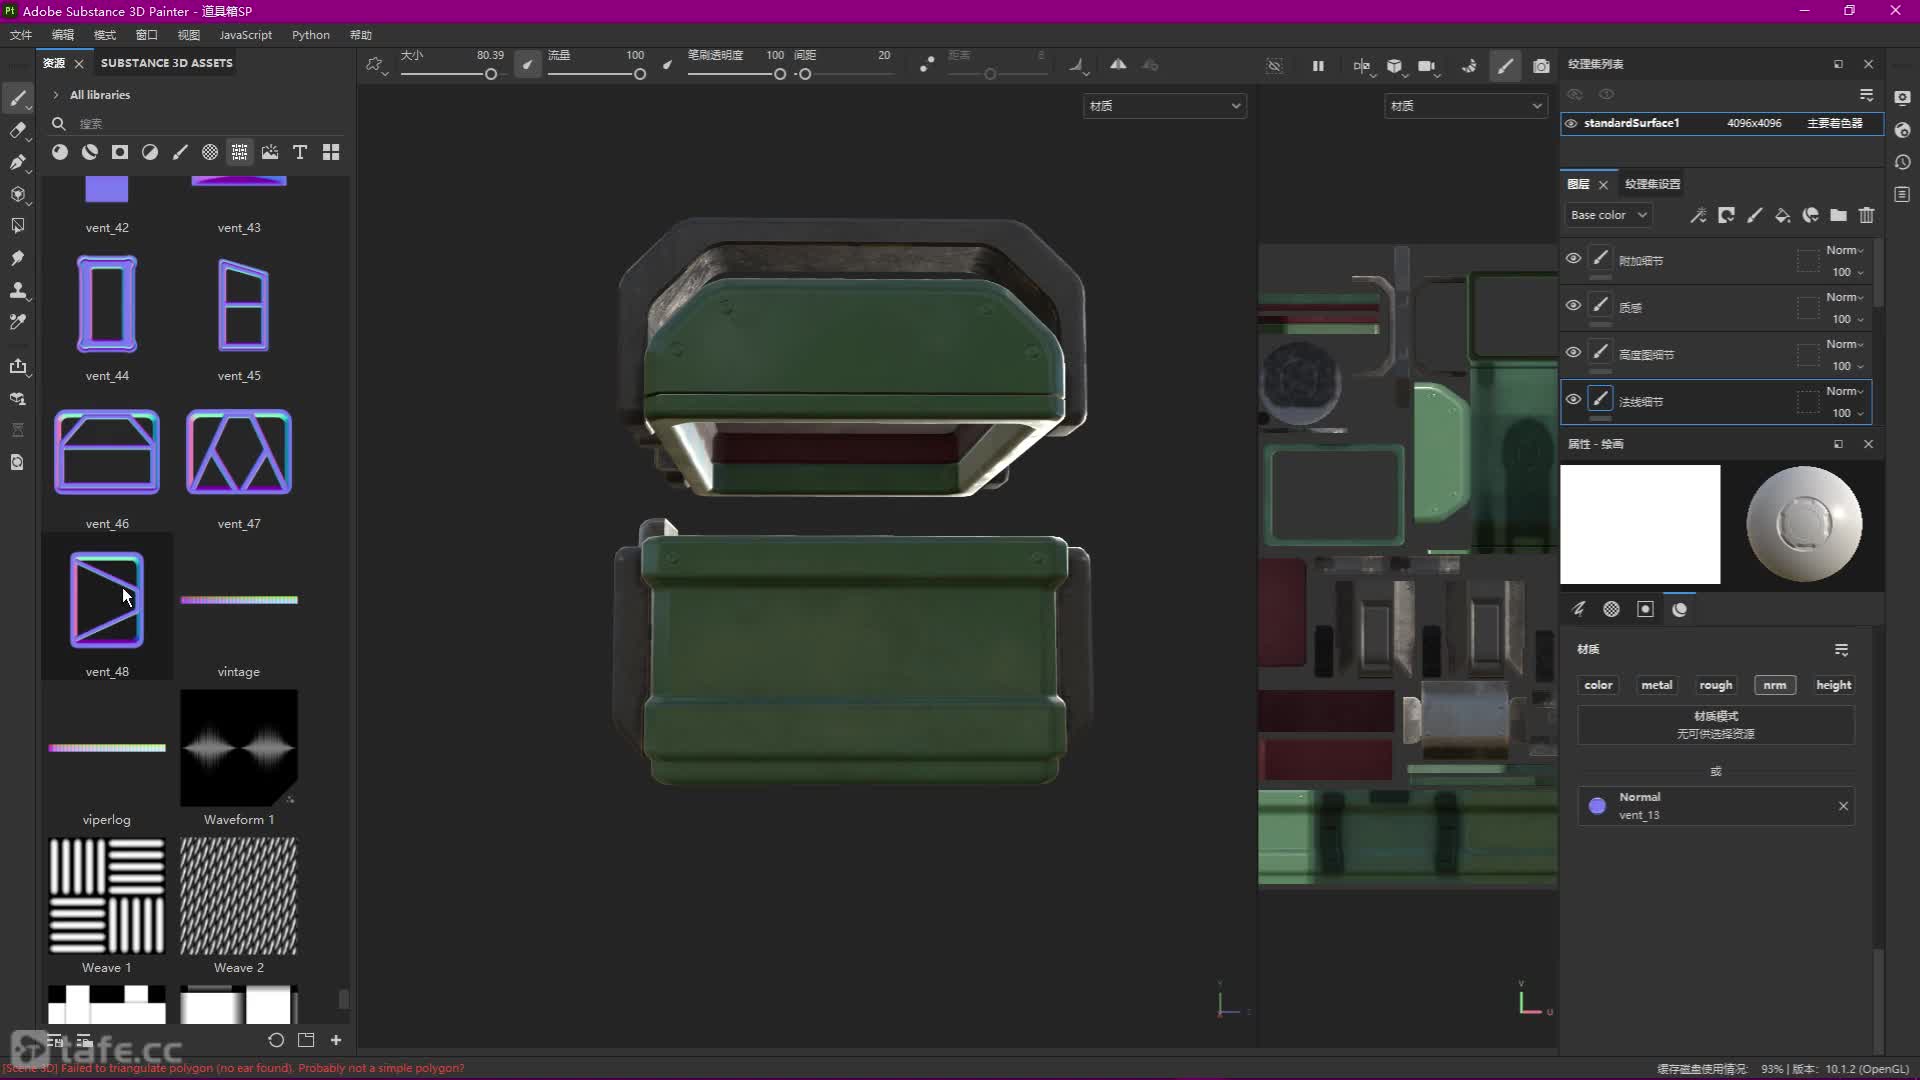Toggle the nrm material channel

pos(1774,685)
